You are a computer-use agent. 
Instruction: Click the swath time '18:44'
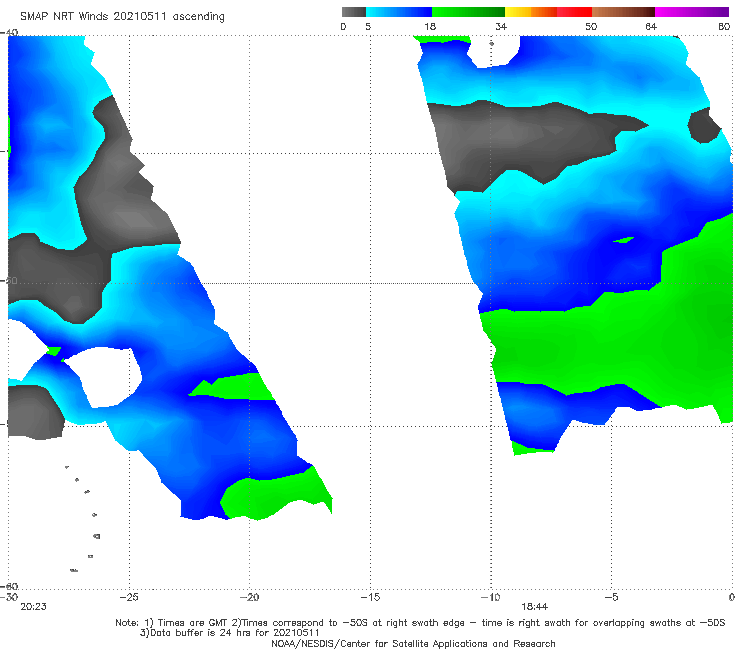click(534, 607)
